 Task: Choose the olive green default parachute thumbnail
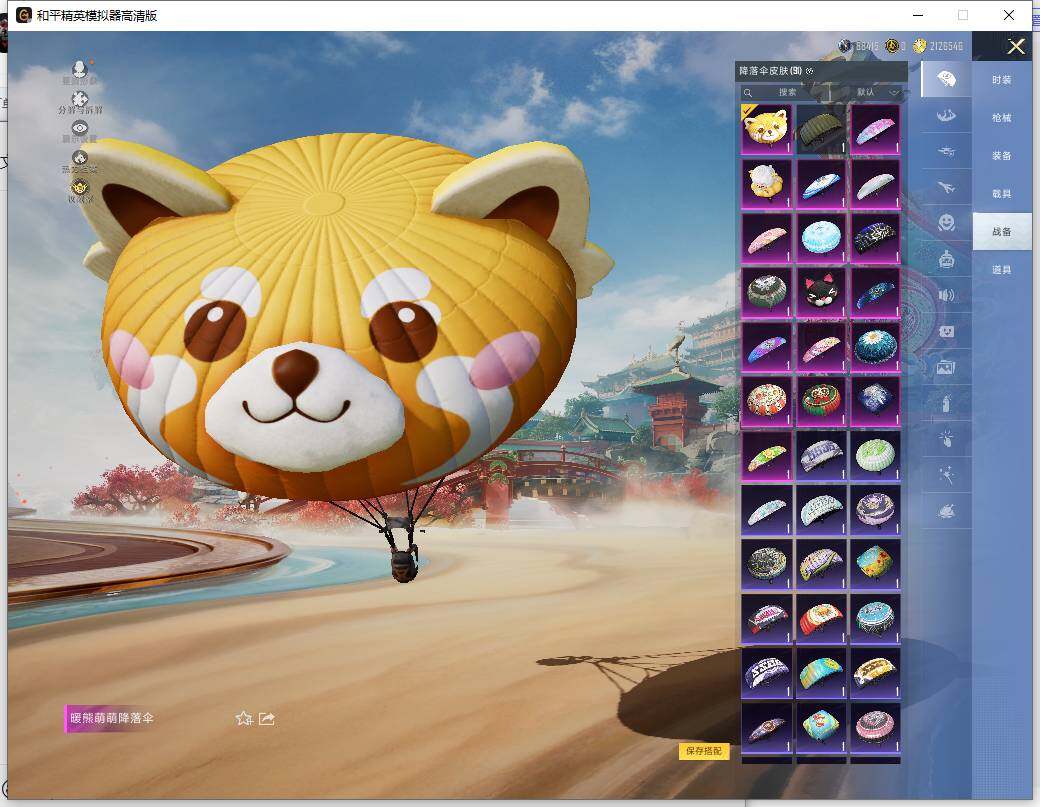coord(821,129)
